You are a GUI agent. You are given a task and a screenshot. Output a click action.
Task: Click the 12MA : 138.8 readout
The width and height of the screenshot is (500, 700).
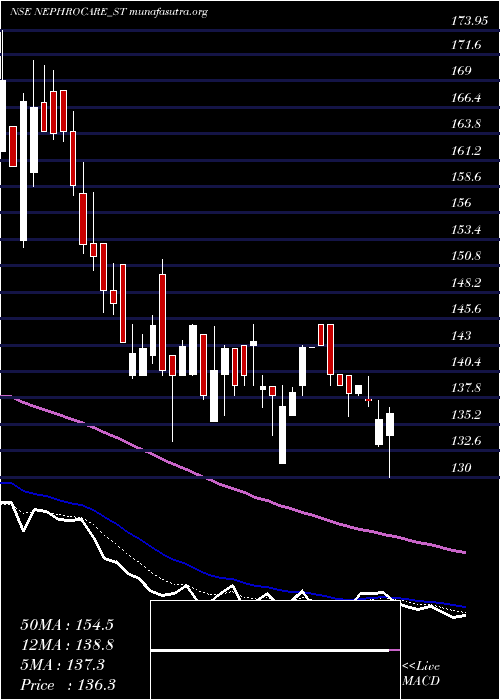click(67, 645)
